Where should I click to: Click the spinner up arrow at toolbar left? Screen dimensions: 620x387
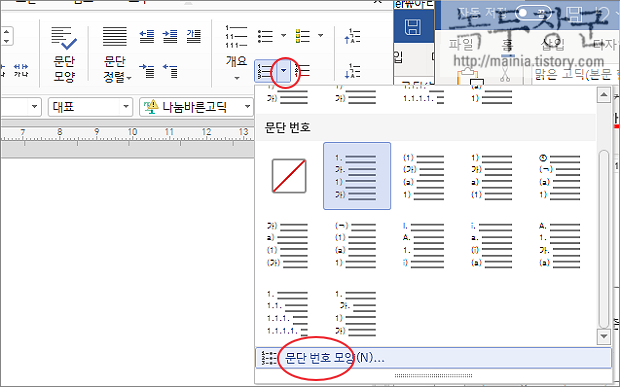click(6, 32)
